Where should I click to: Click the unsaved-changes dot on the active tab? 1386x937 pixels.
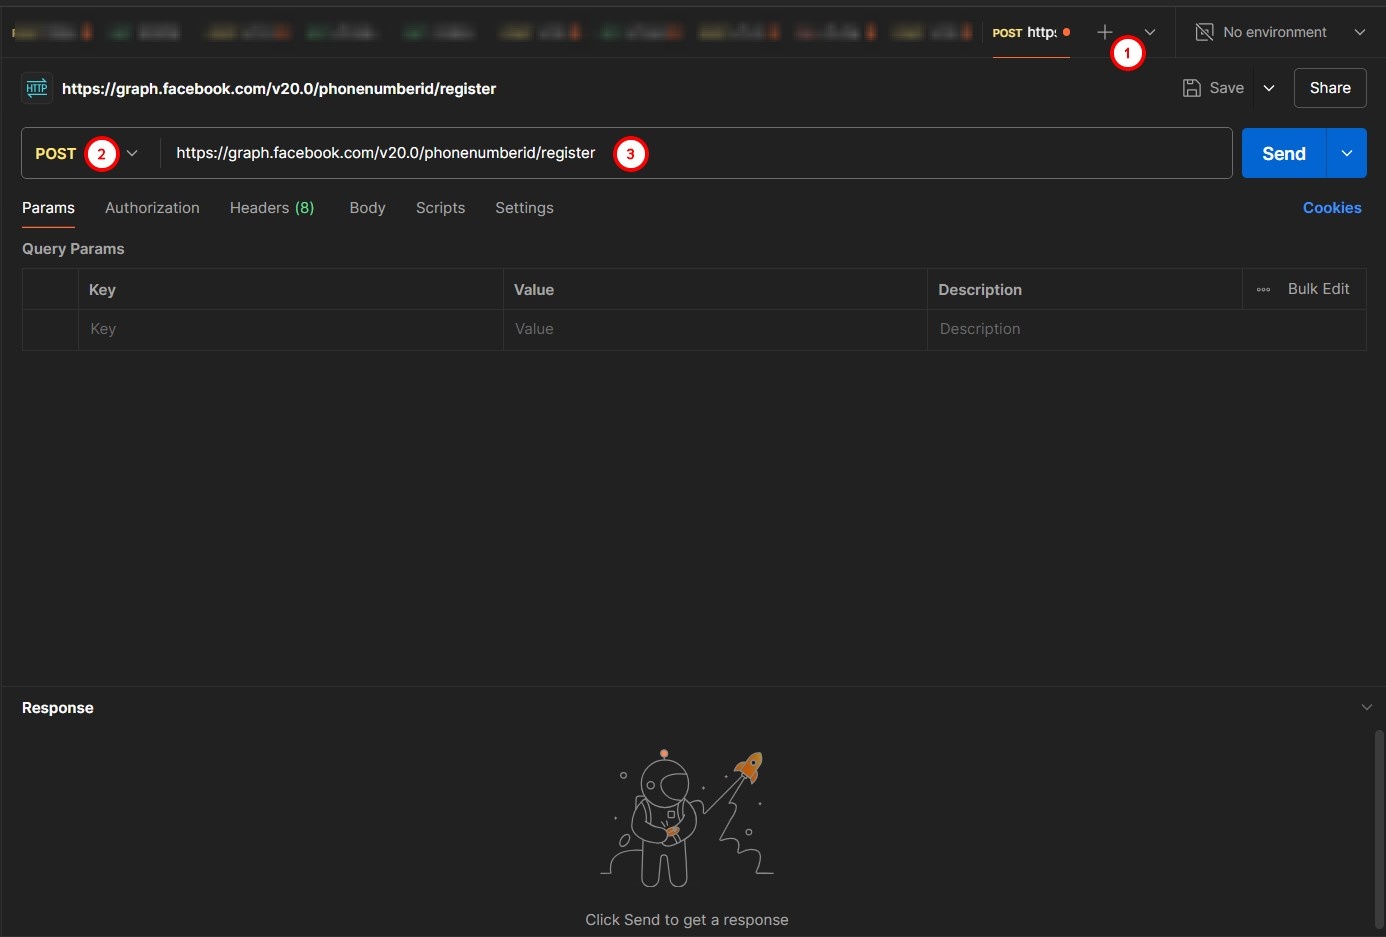[x=1066, y=32]
